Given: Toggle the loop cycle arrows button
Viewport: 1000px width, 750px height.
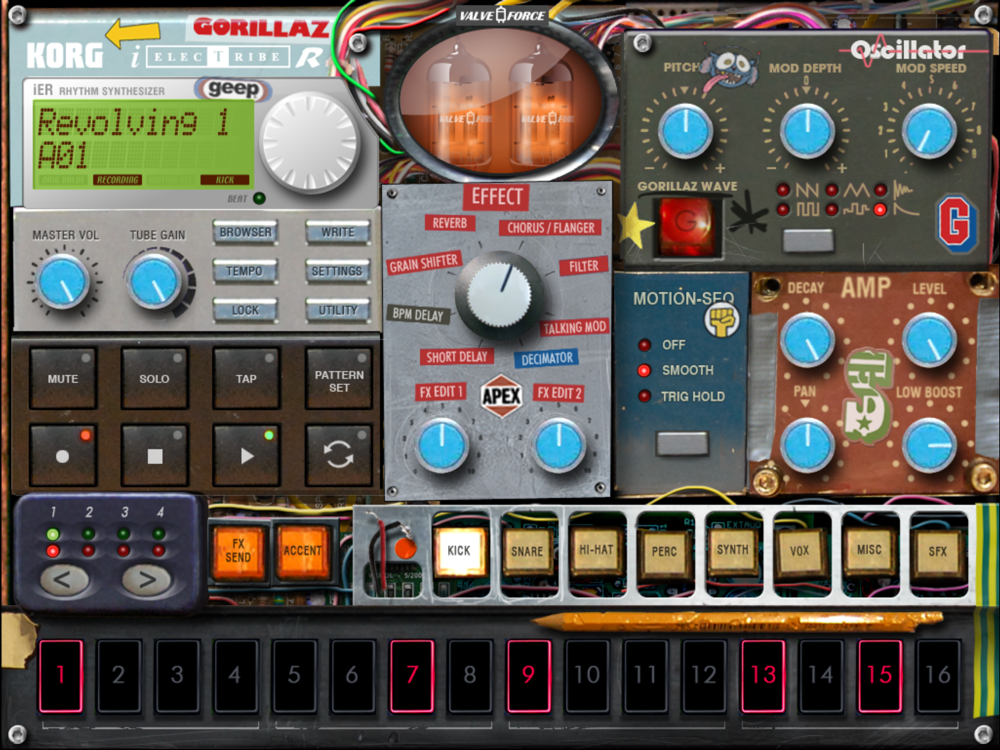Looking at the screenshot, I should click(338, 455).
